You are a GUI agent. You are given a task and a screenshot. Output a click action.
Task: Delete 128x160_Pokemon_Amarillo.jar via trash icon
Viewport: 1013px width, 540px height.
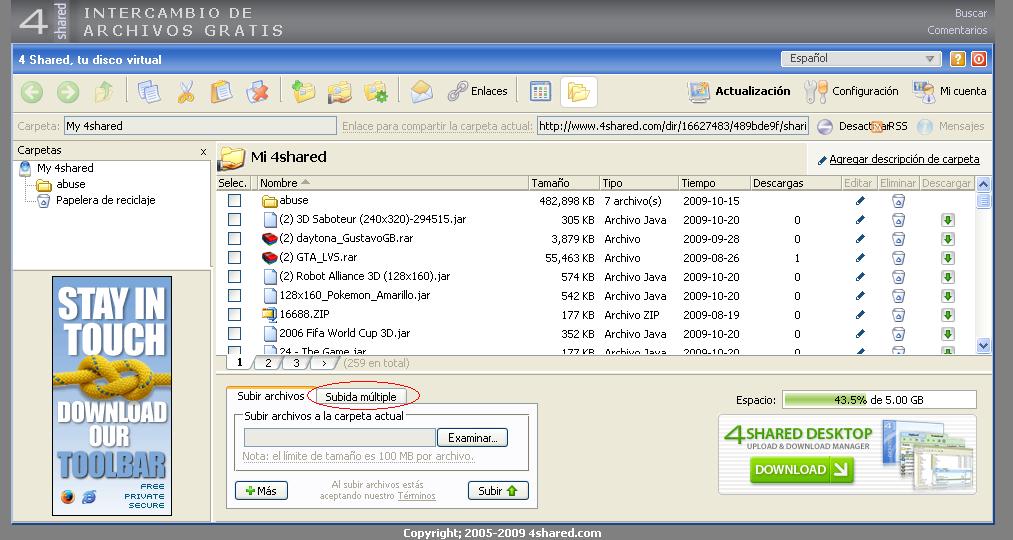[x=898, y=296]
